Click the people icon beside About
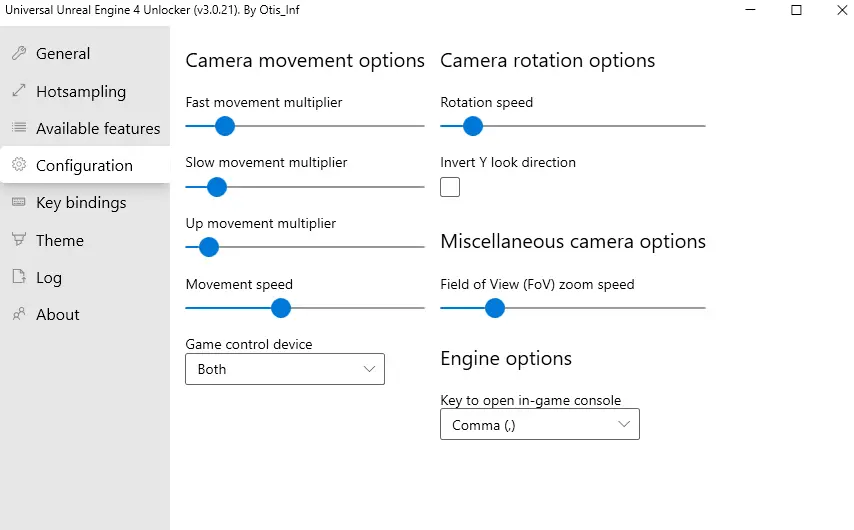Viewport: 854px width, 530px height. [19, 314]
